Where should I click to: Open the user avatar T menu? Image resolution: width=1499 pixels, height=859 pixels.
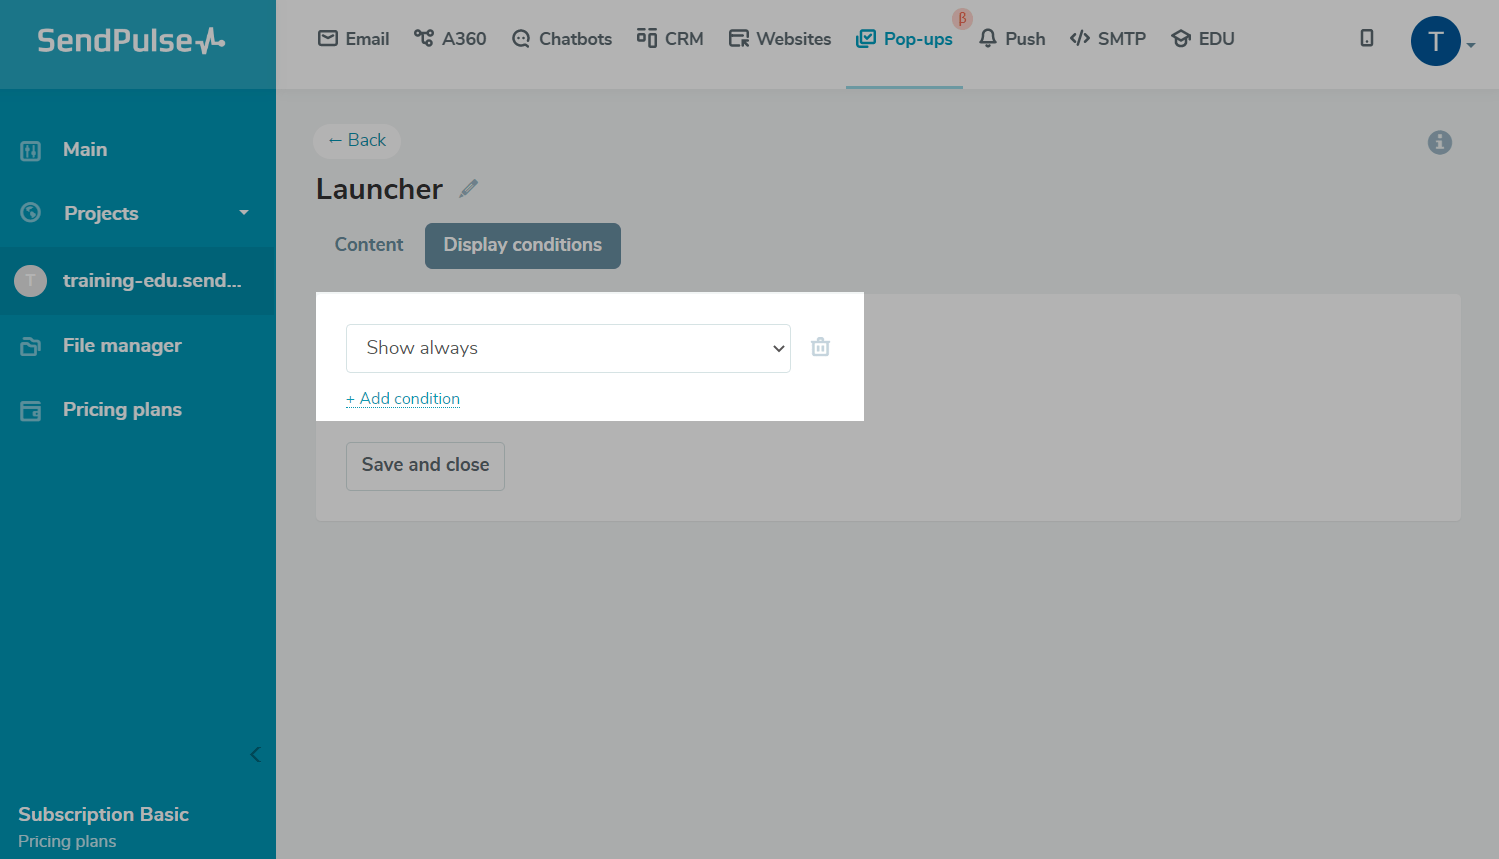point(1435,41)
